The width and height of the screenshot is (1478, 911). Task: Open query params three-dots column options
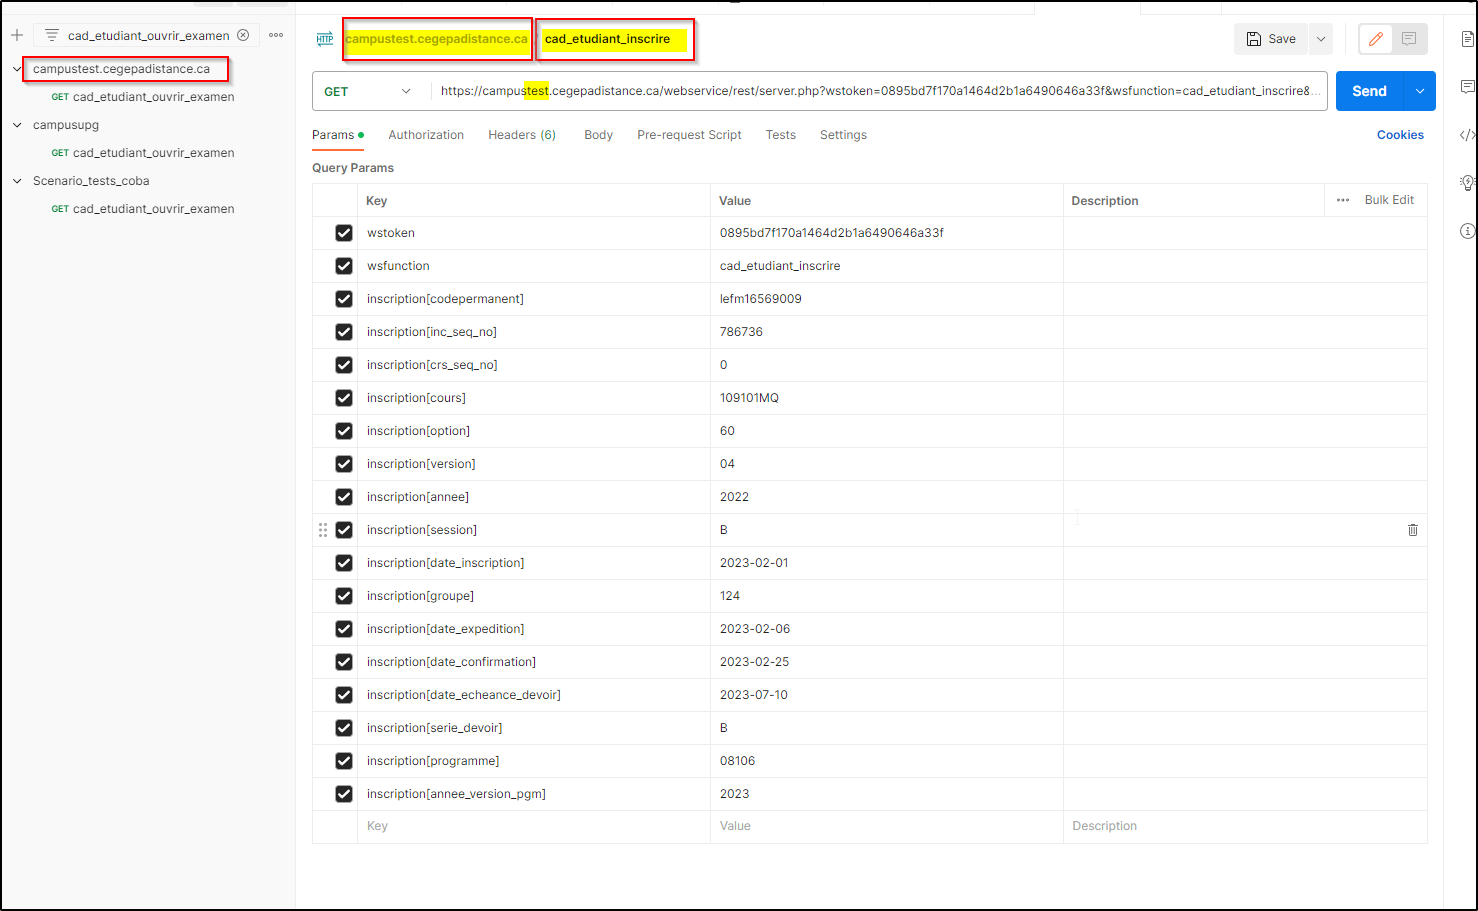pyautogui.click(x=1343, y=200)
